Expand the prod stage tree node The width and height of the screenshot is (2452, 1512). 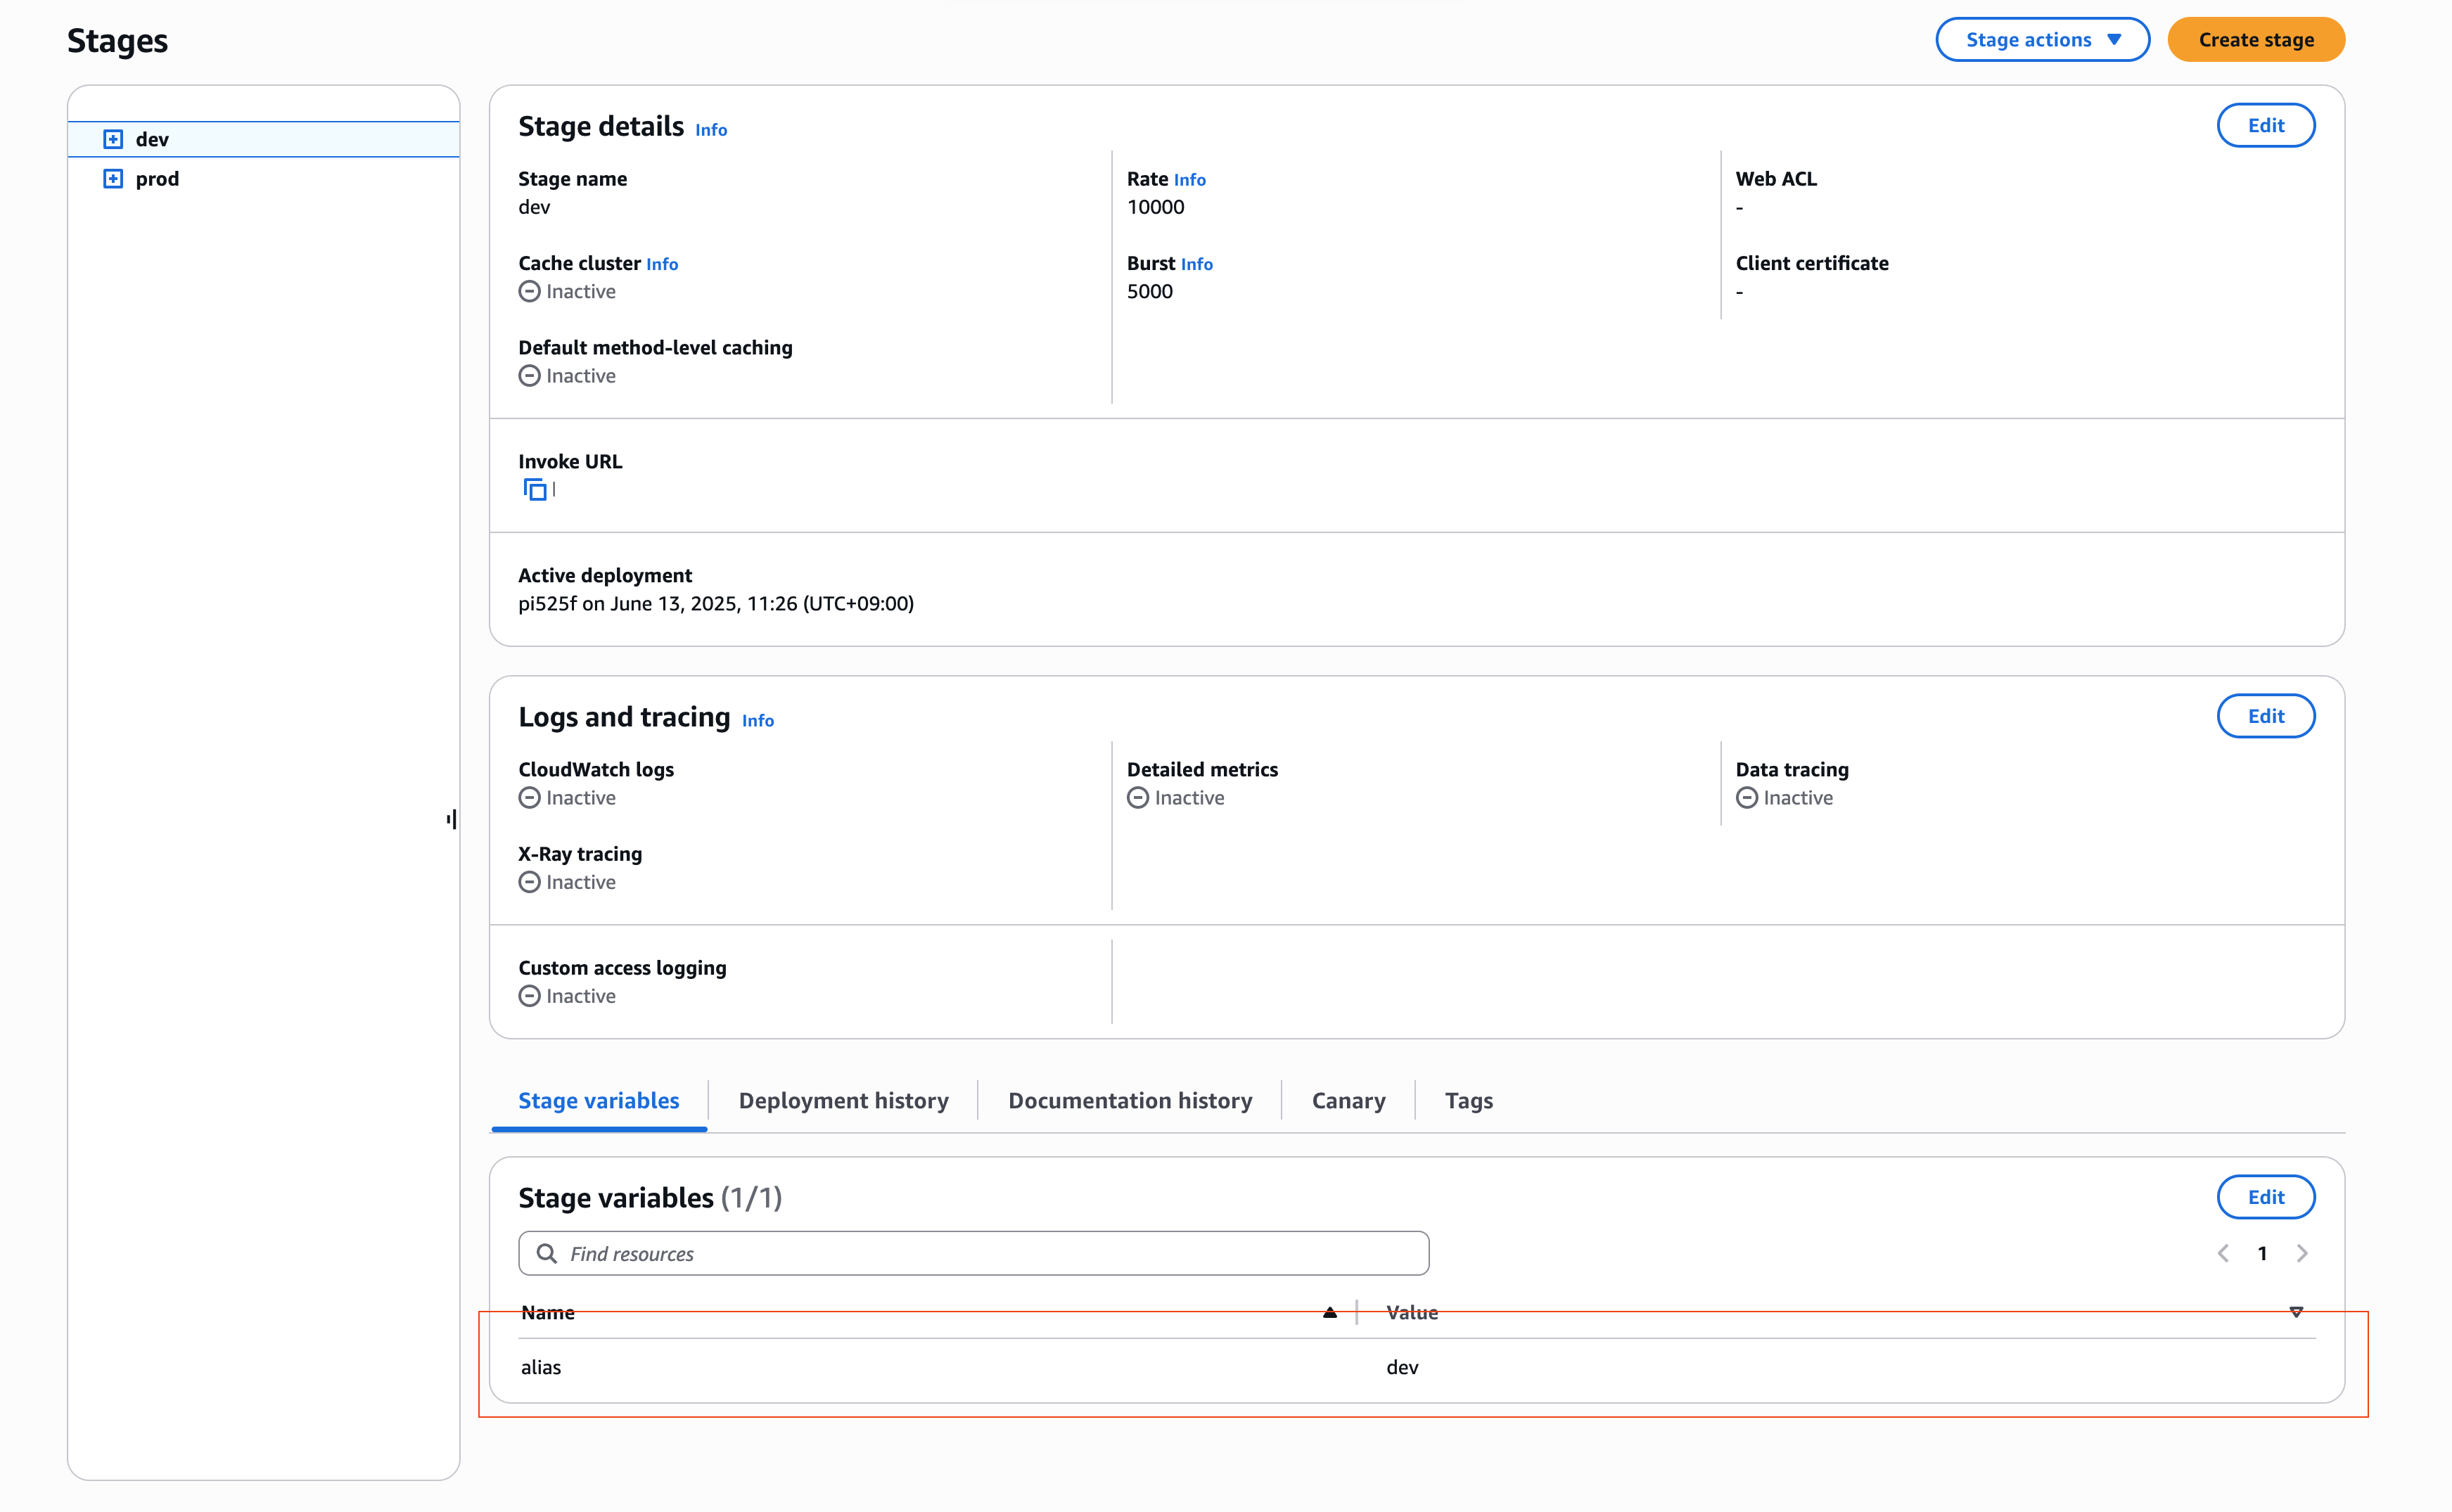113,179
